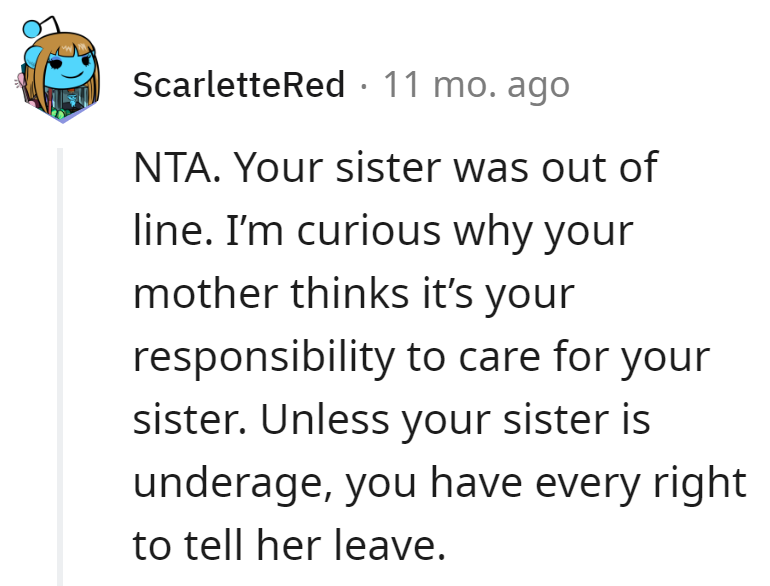Click the word "ago" in the timestamp

click(538, 87)
